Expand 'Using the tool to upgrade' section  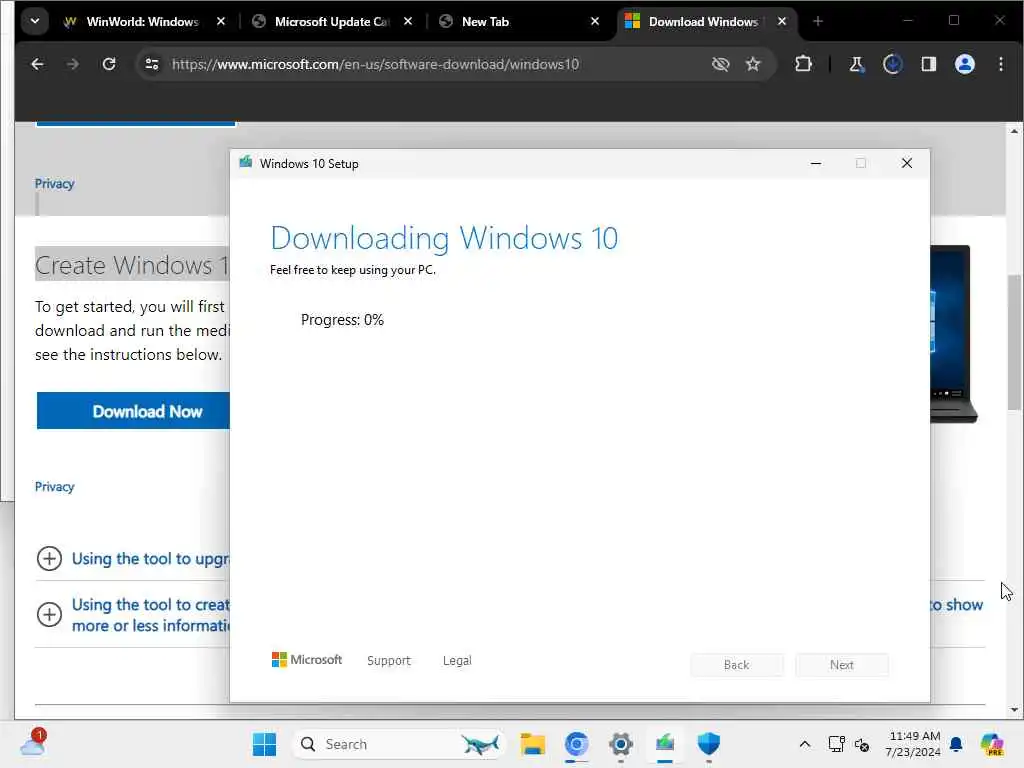point(49,558)
